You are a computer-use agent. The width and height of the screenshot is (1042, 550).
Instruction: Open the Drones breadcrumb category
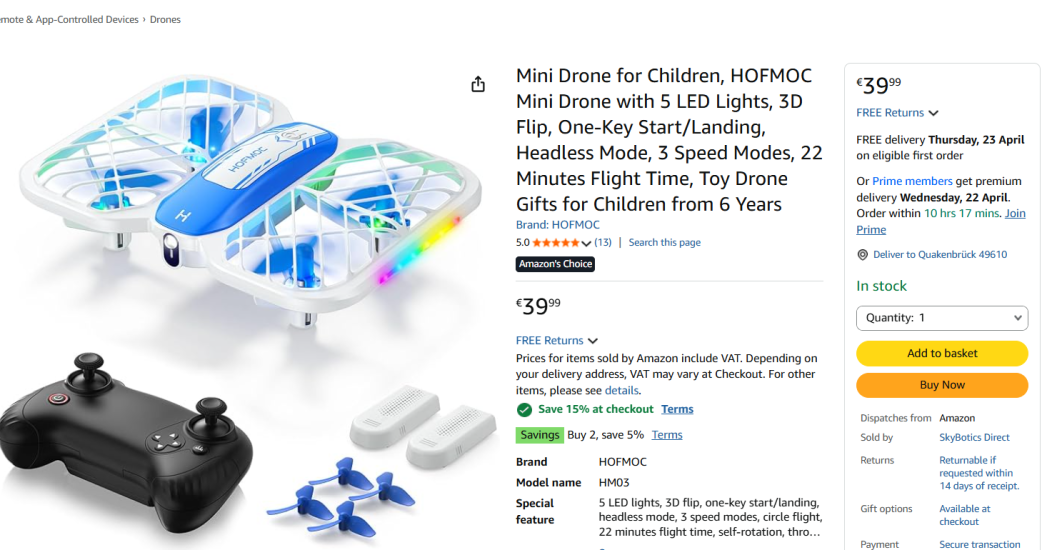click(x=165, y=20)
